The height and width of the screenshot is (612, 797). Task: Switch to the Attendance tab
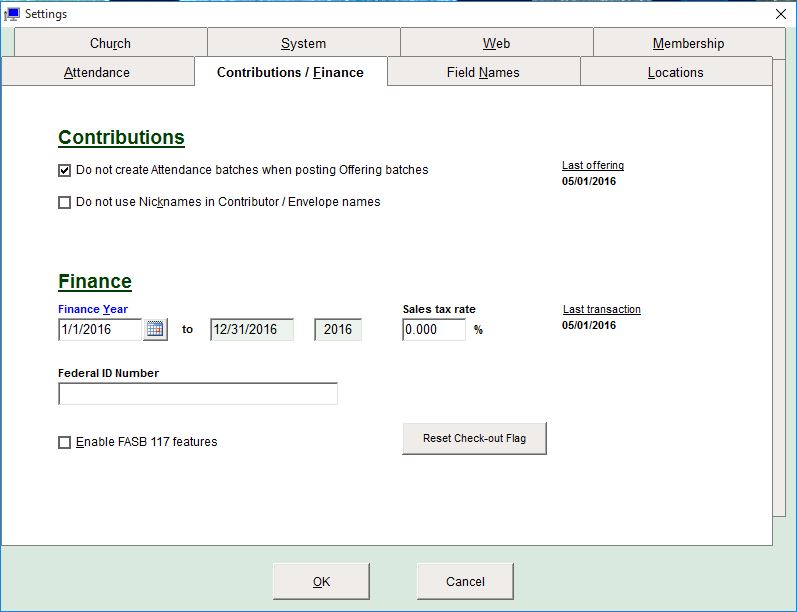[97, 72]
